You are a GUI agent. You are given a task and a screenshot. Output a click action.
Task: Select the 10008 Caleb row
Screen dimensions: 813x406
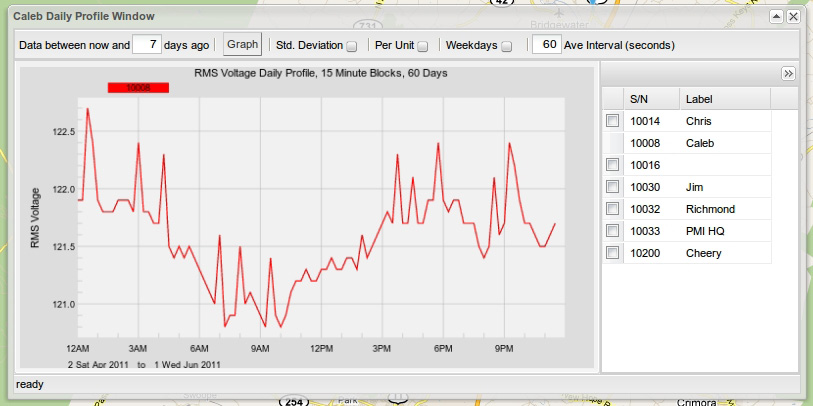[x=700, y=143]
